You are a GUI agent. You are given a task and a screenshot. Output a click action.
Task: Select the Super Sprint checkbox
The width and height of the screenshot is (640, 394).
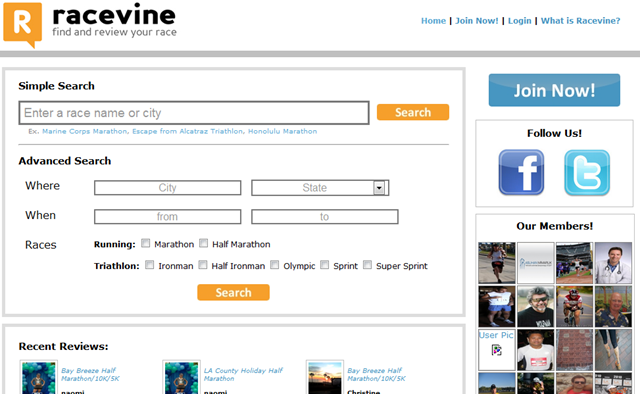pos(367,265)
